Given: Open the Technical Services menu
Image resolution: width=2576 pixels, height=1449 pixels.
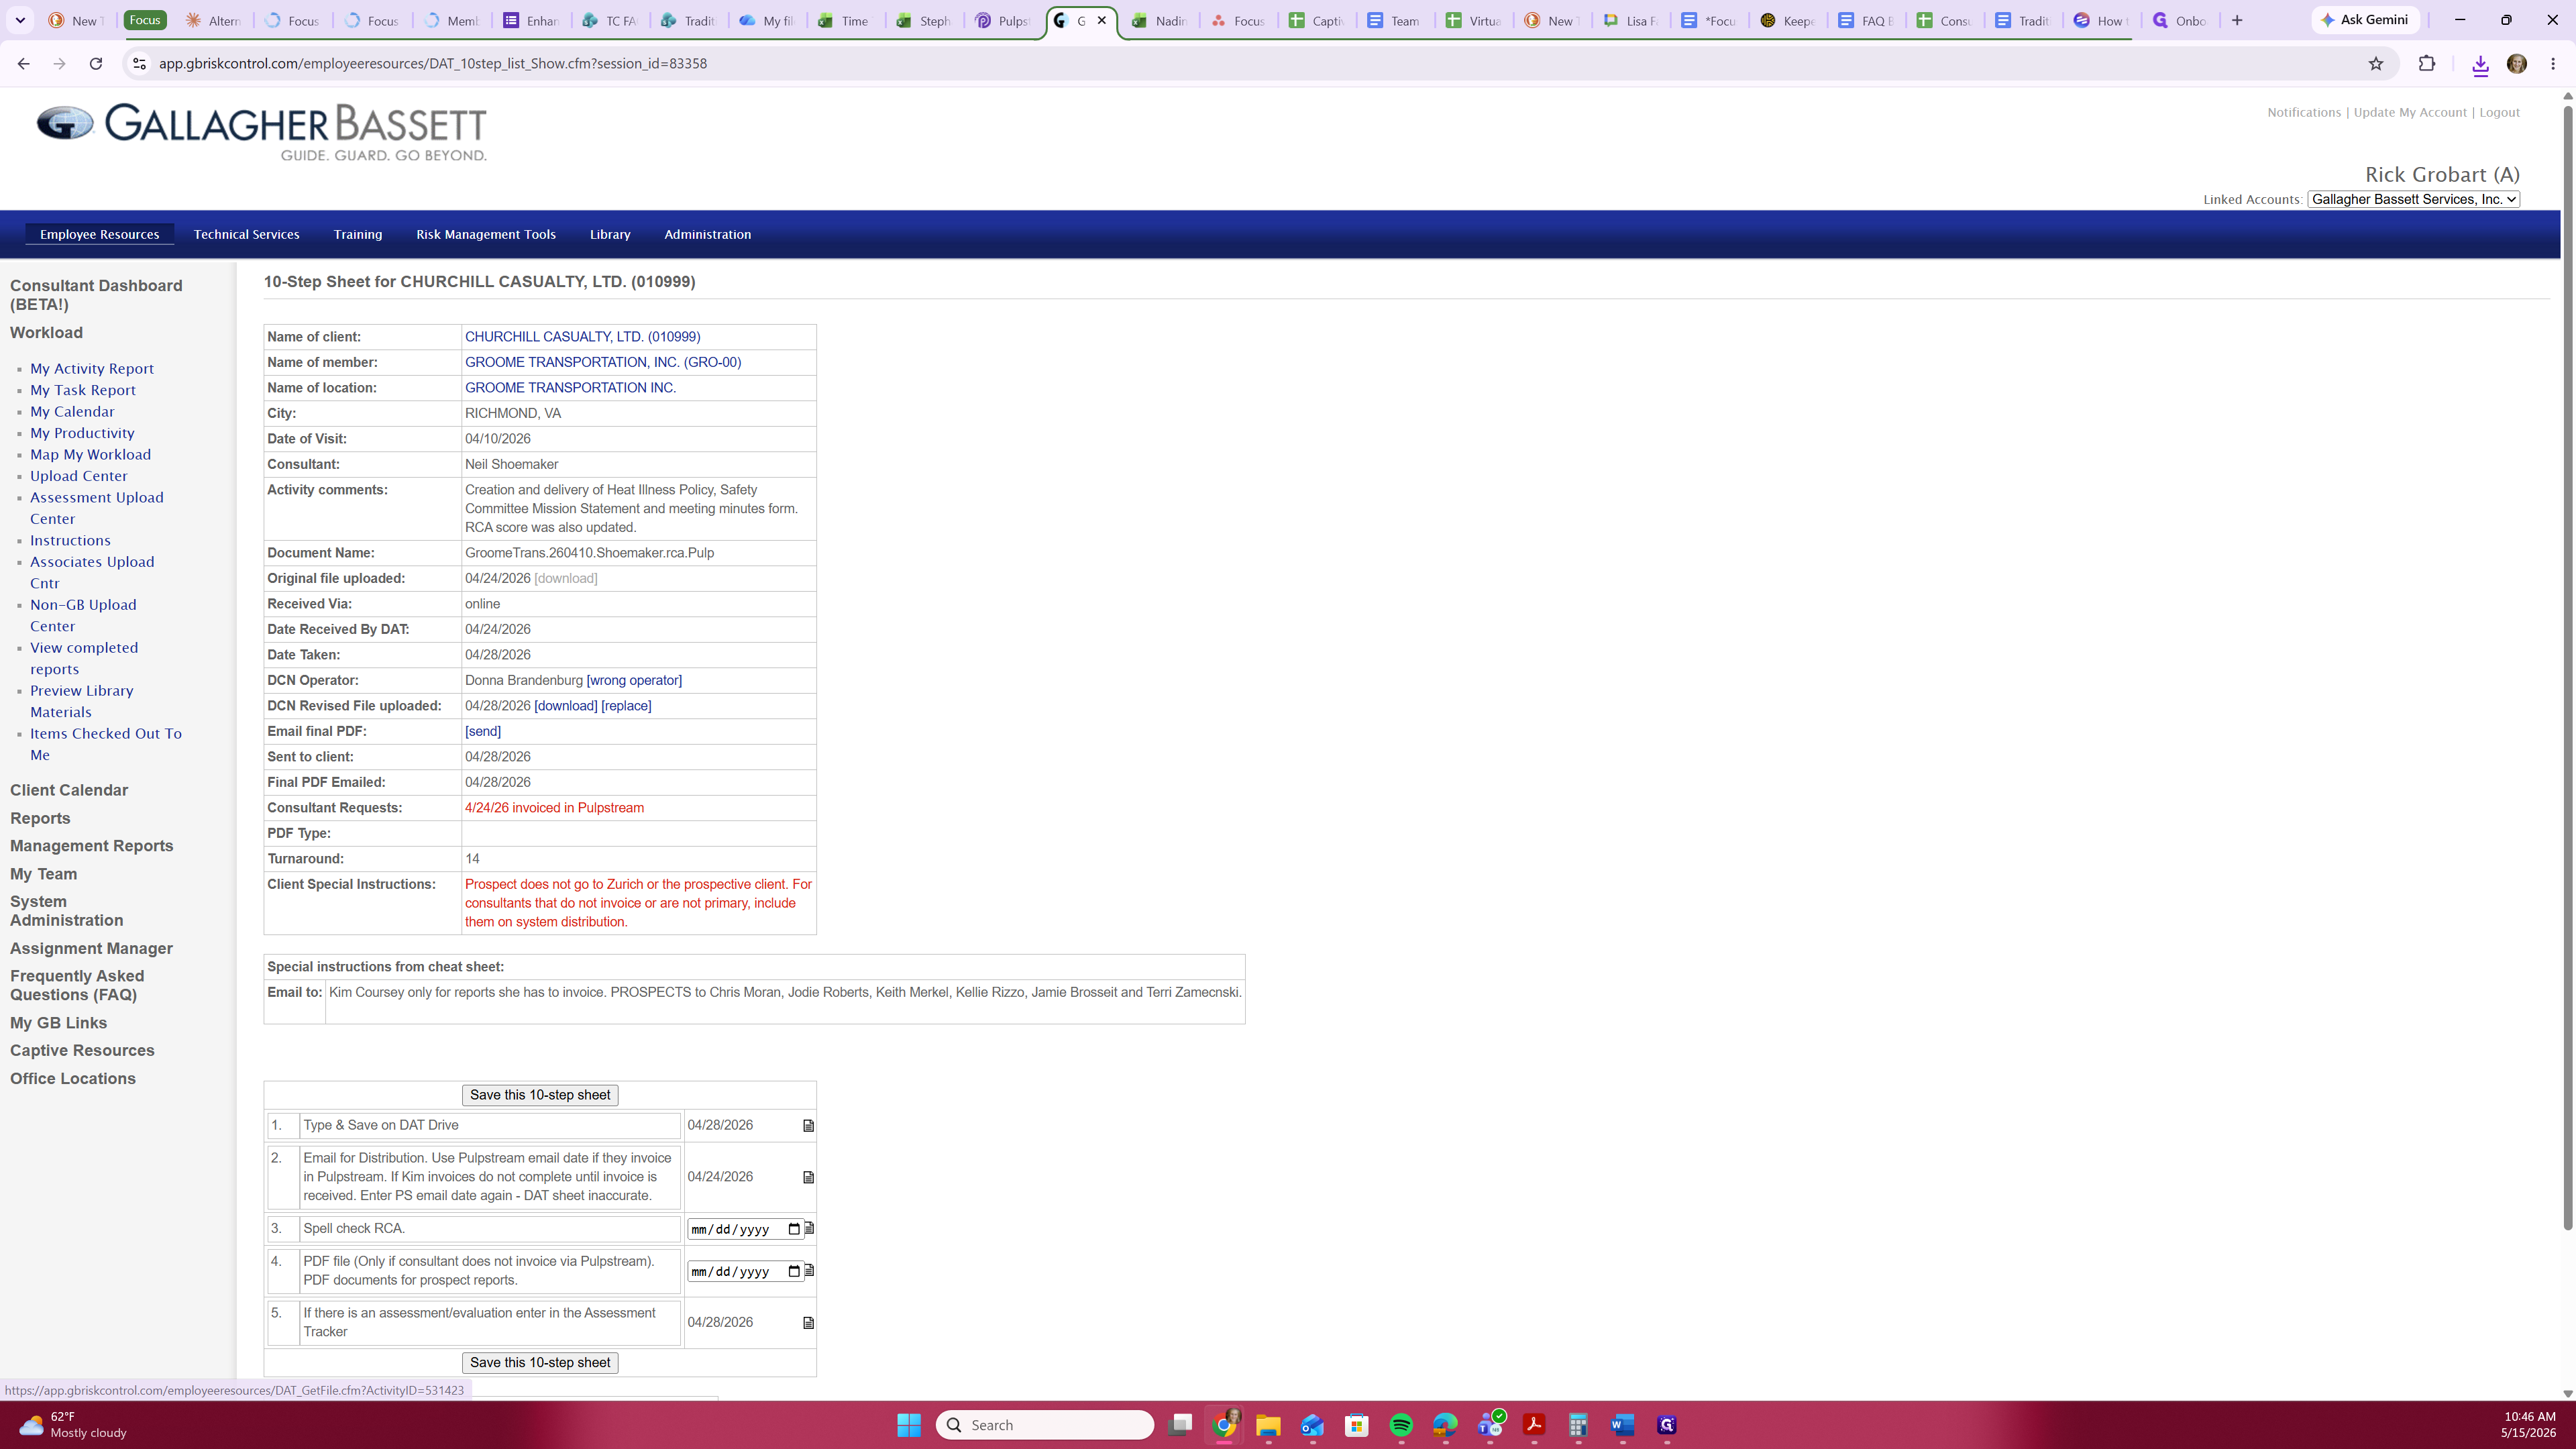Looking at the screenshot, I should 246,234.
